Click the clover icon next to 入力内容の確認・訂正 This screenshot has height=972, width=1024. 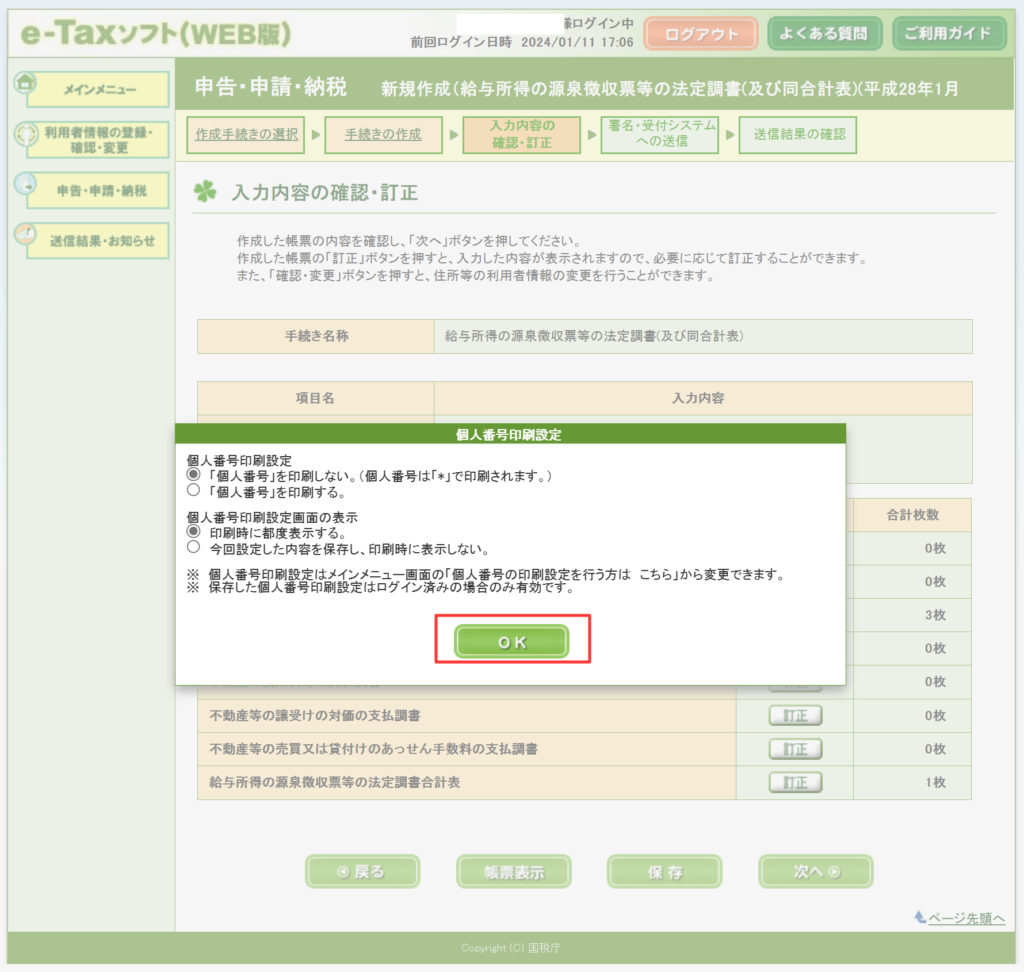pos(206,193)
